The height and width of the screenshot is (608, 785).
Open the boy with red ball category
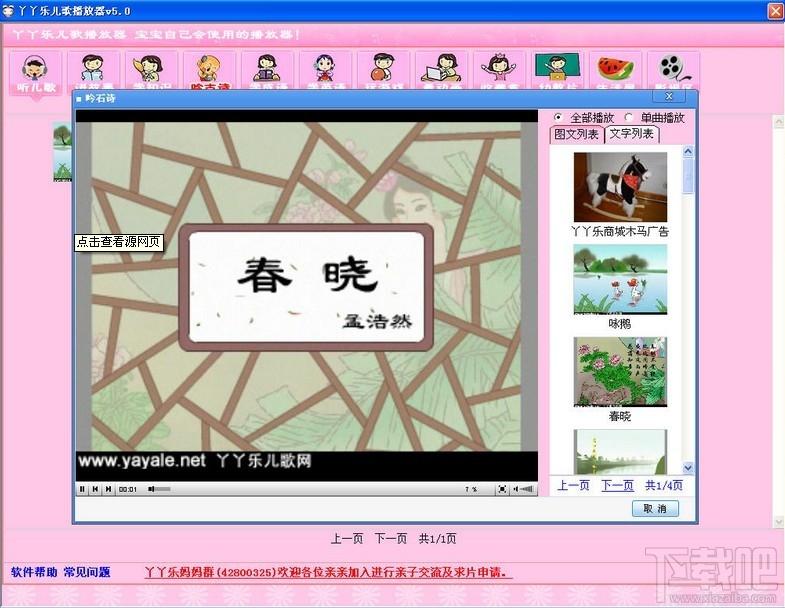384,71
